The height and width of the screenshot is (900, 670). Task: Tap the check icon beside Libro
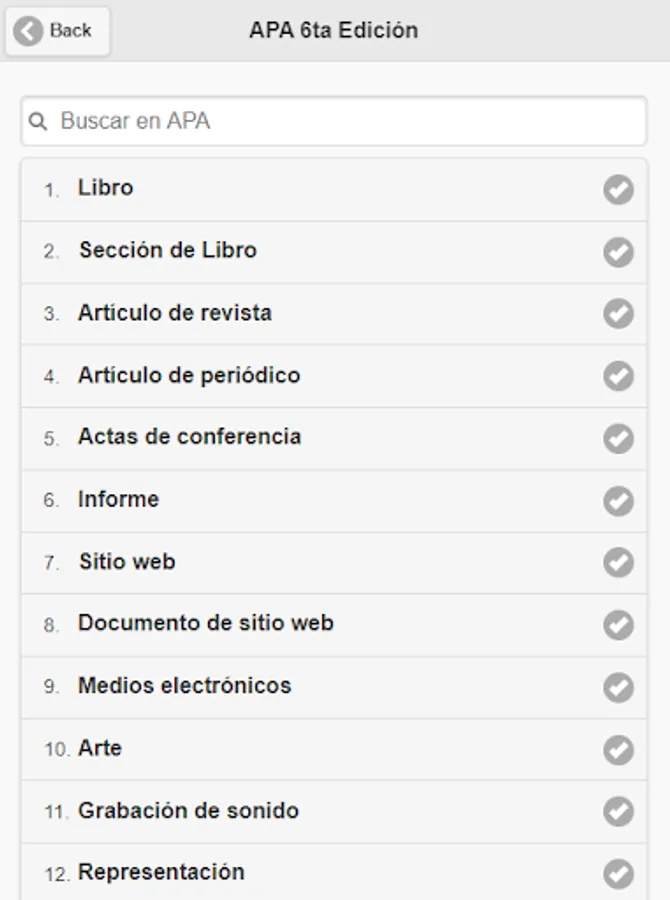point(618,189)
